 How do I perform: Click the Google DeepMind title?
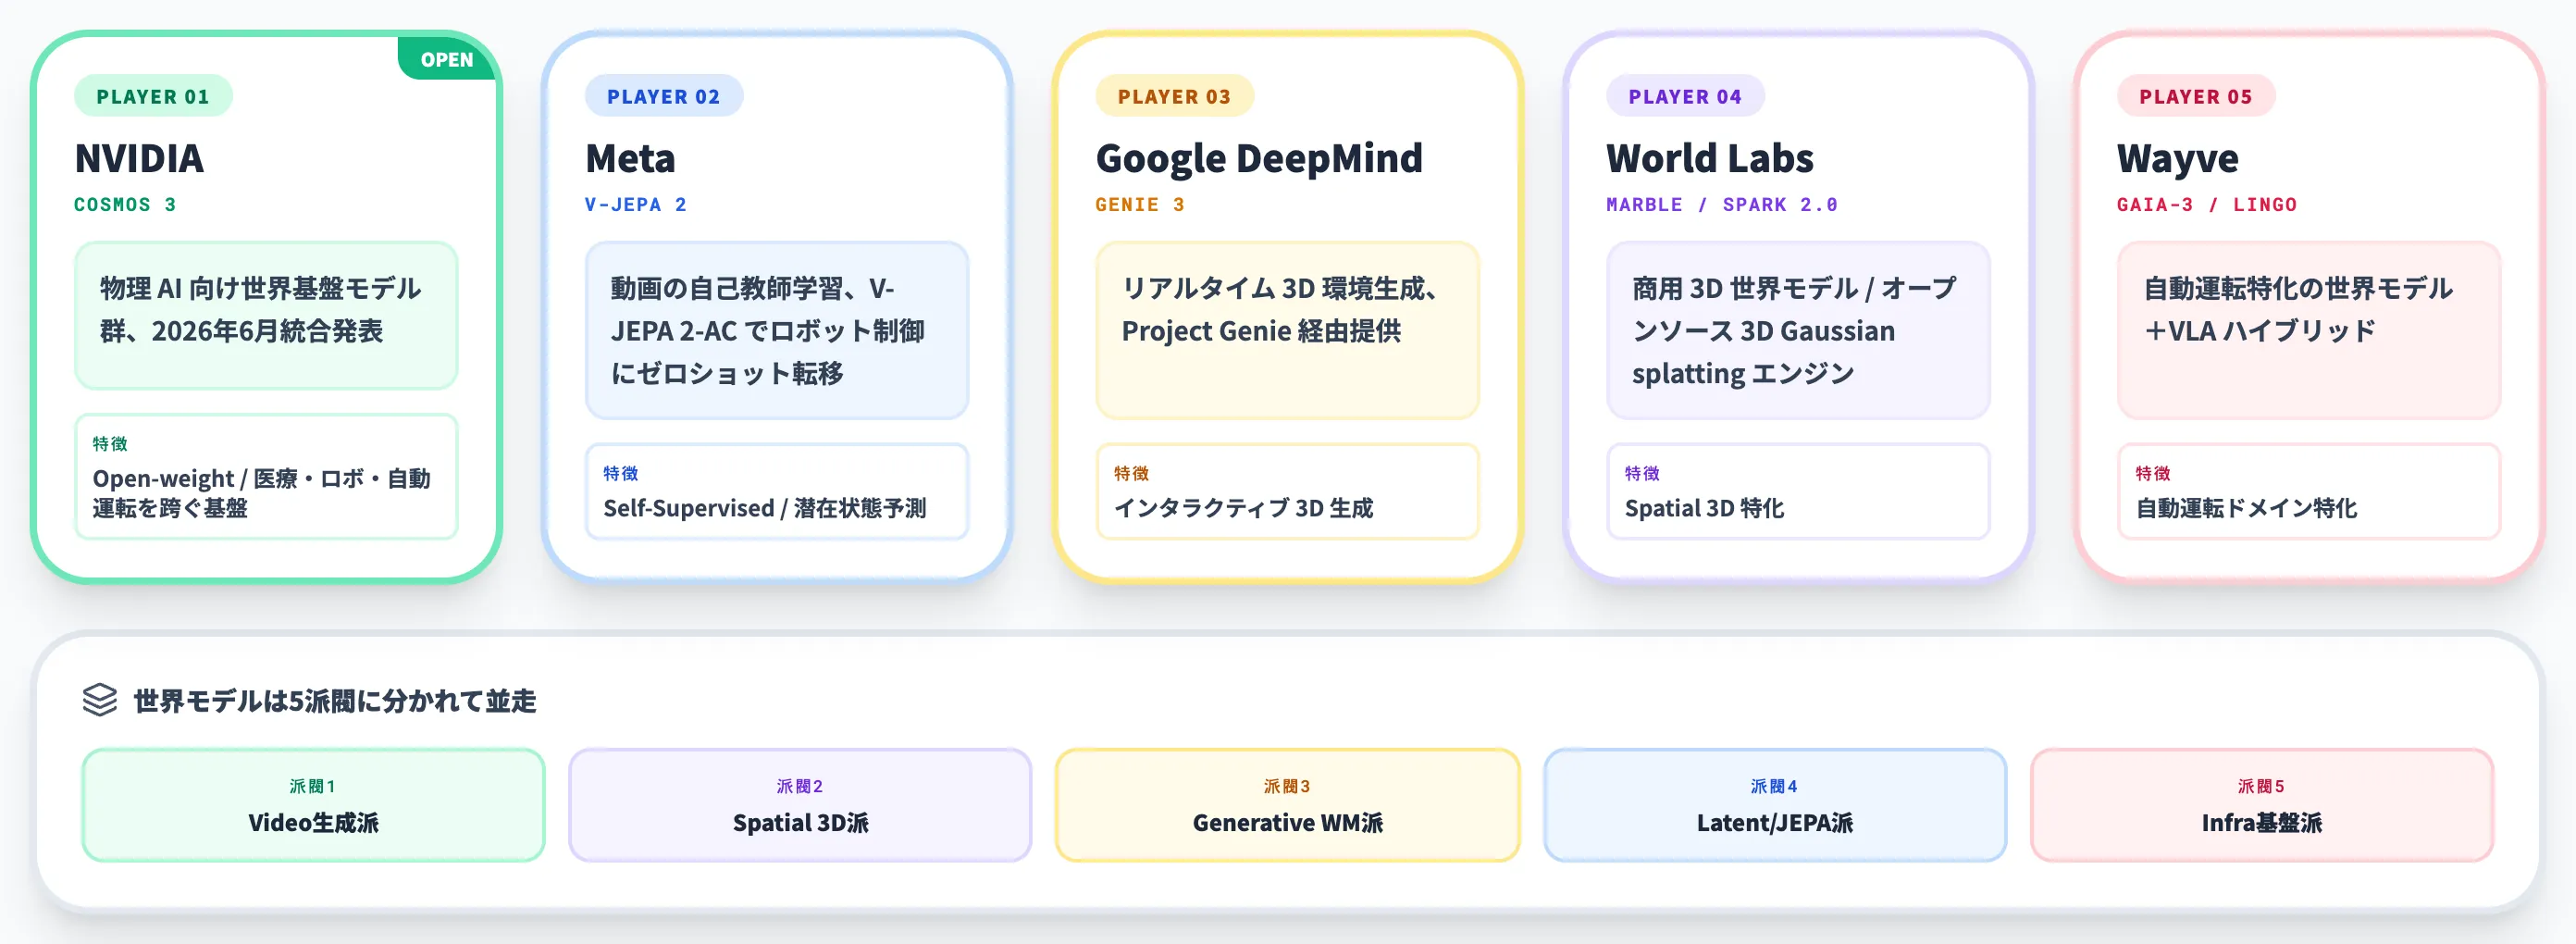1259,158
